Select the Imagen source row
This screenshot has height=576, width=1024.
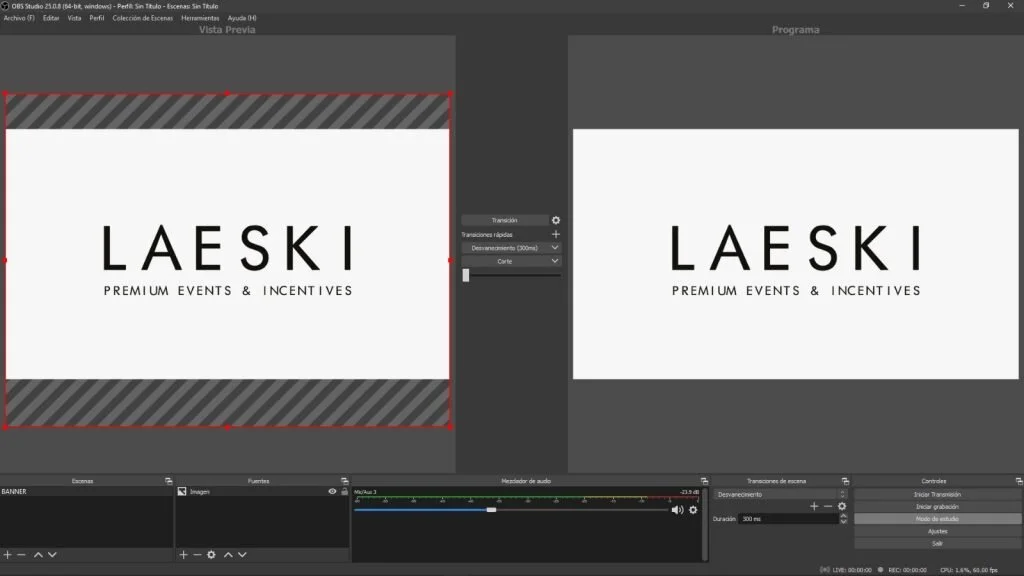coord(262,491)
